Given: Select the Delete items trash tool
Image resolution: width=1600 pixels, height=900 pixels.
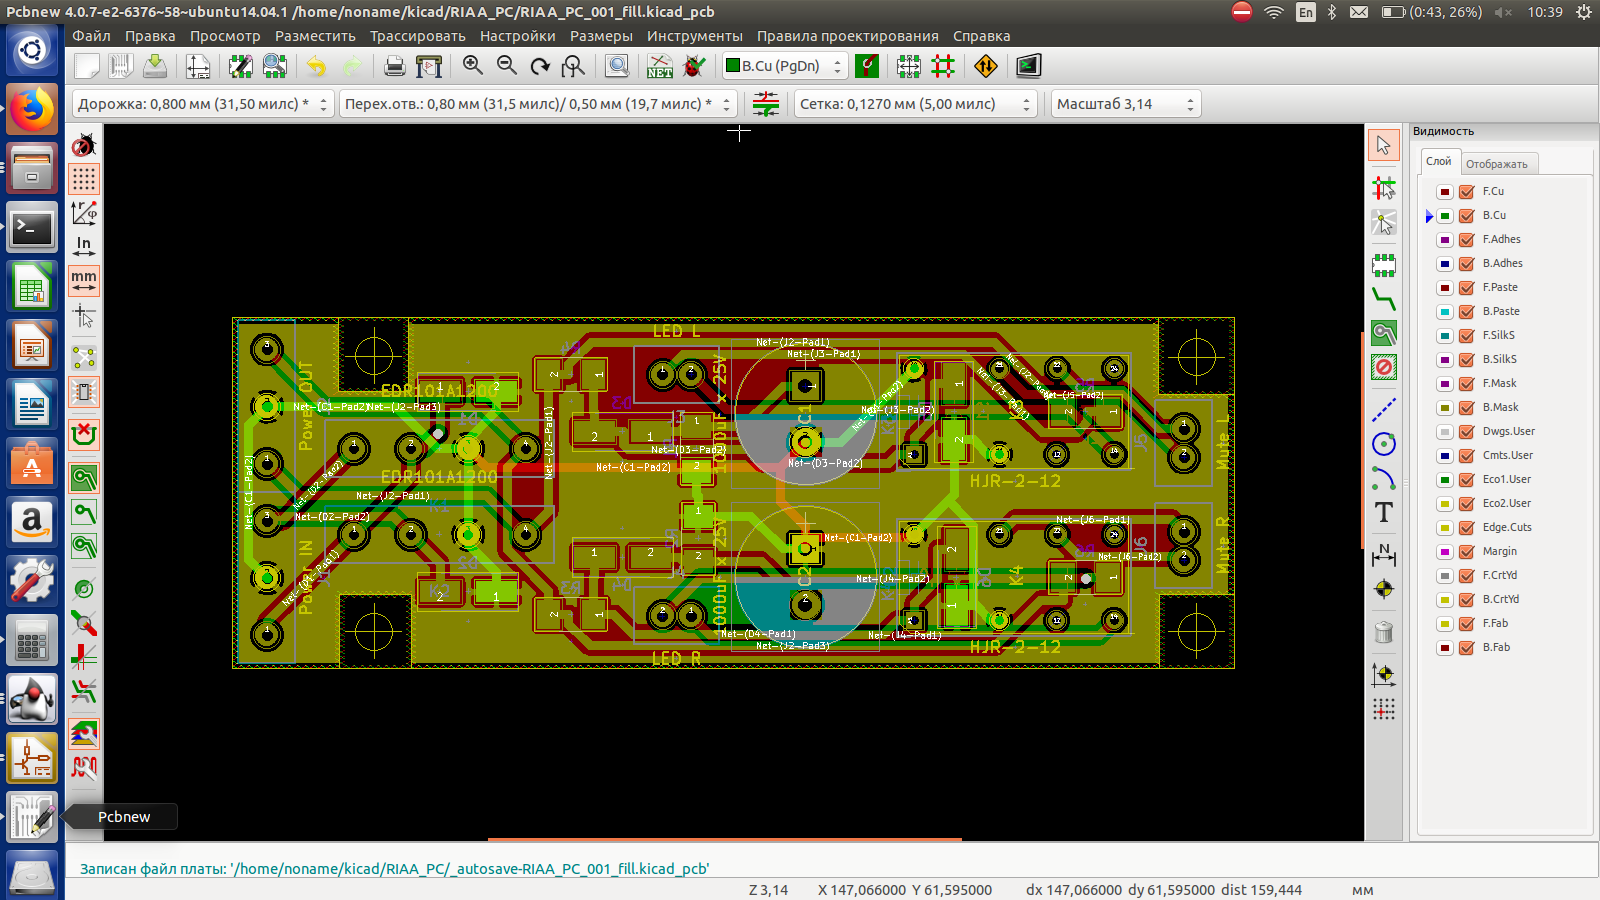Looking at the screenshot, I should click(x=1384, y=632).
